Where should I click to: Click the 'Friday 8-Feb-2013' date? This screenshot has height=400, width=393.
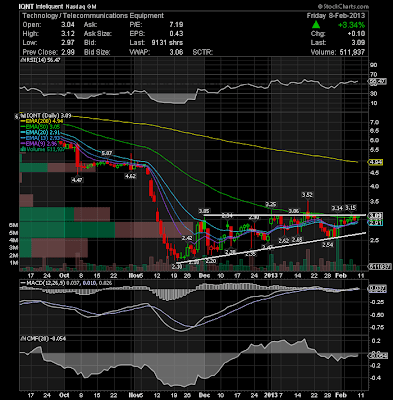[336, 15]
